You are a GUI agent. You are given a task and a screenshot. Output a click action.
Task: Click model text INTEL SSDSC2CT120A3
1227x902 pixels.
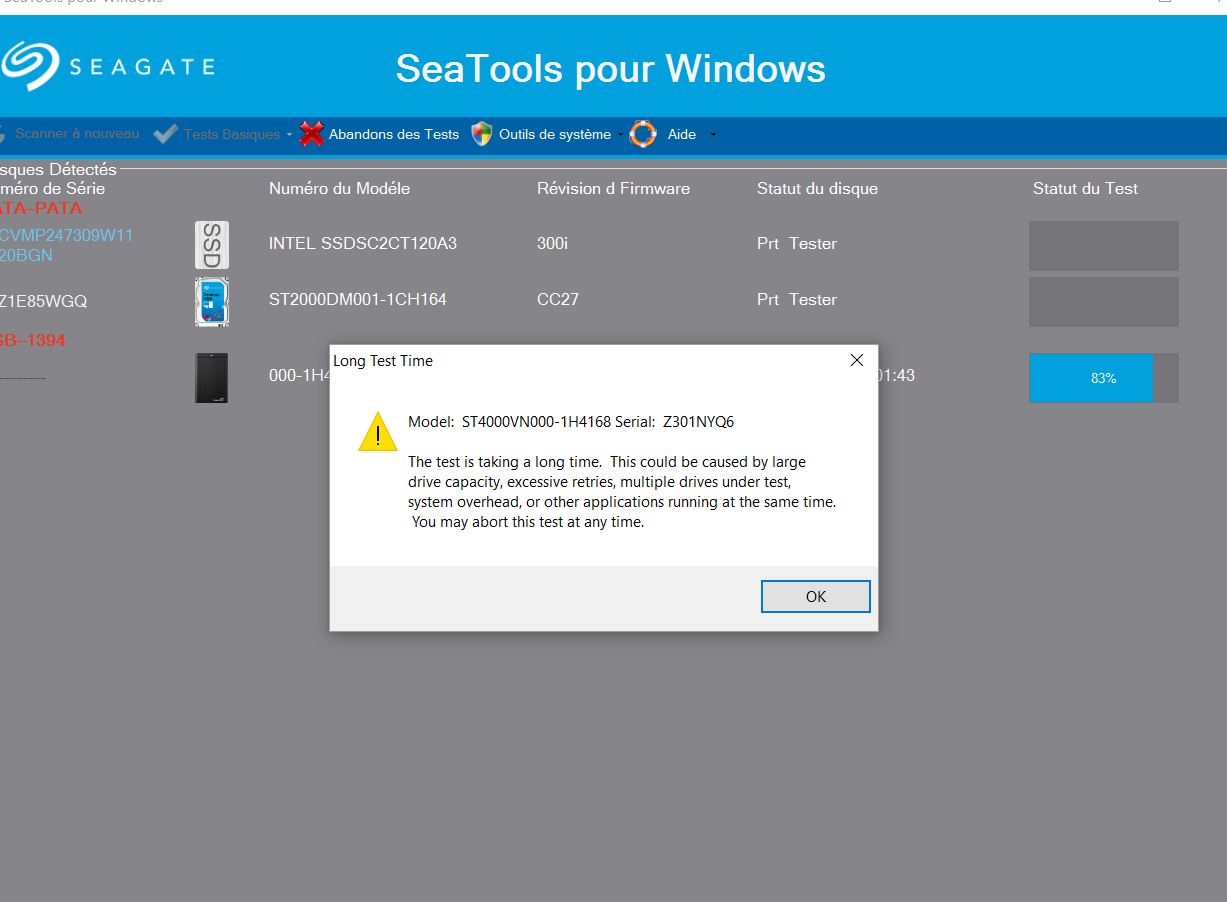pos(363,243)
